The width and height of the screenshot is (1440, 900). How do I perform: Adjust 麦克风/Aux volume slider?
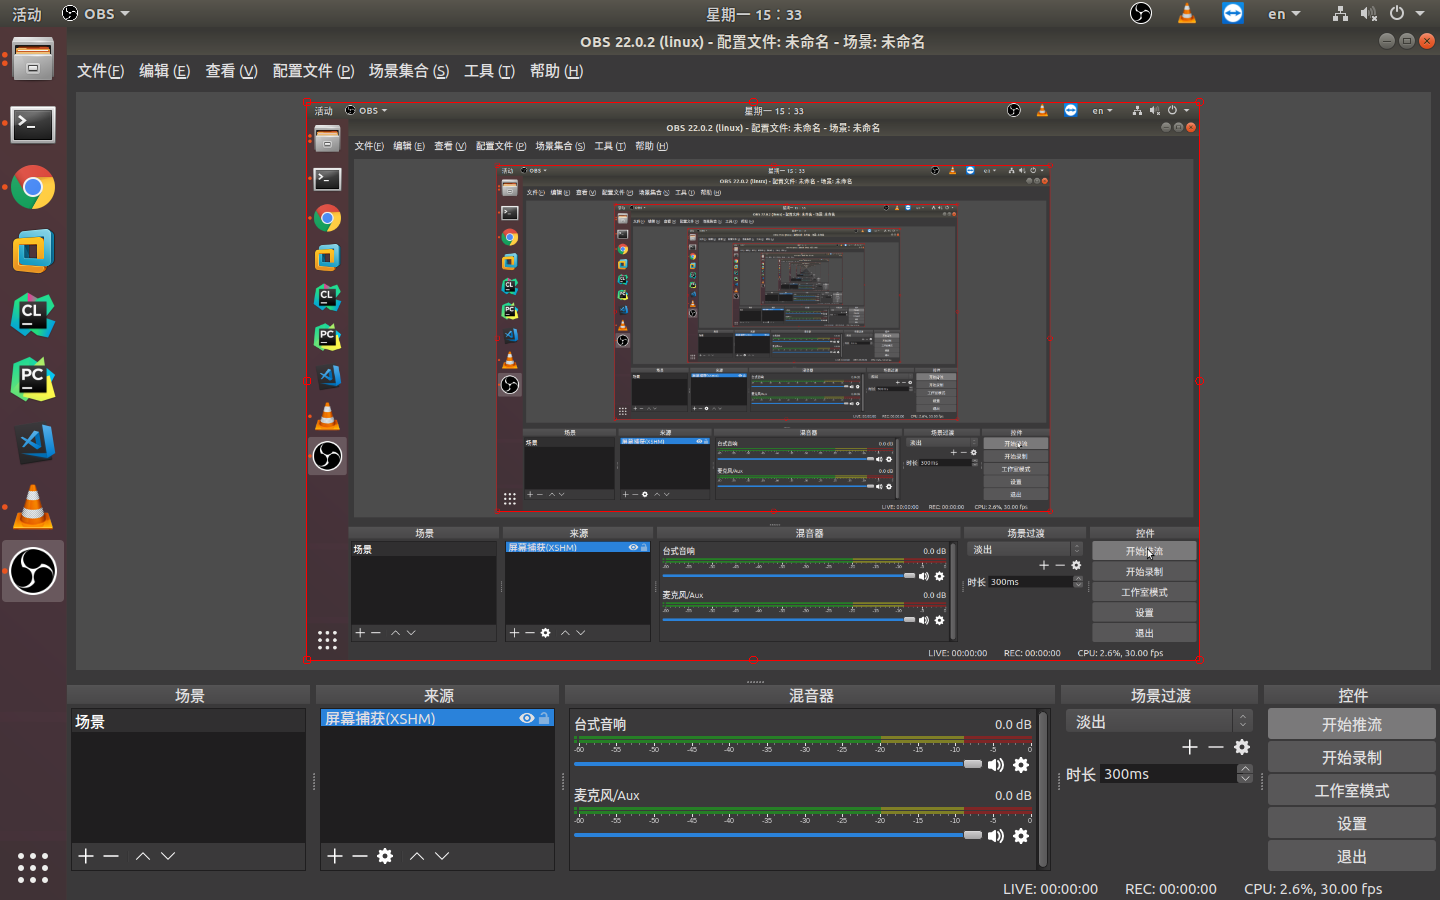[x=778, y=835]
